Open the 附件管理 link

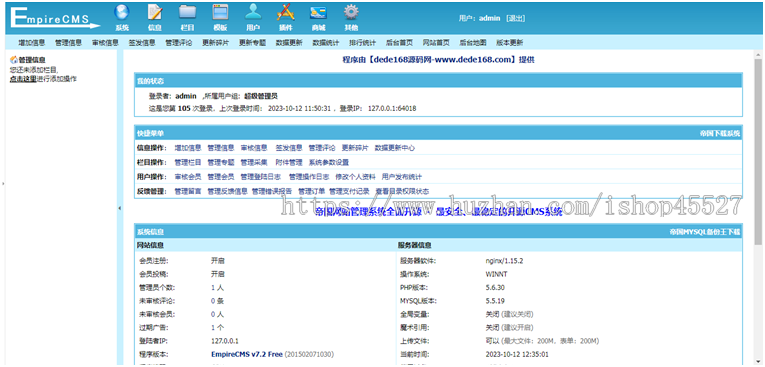point(289,162)
